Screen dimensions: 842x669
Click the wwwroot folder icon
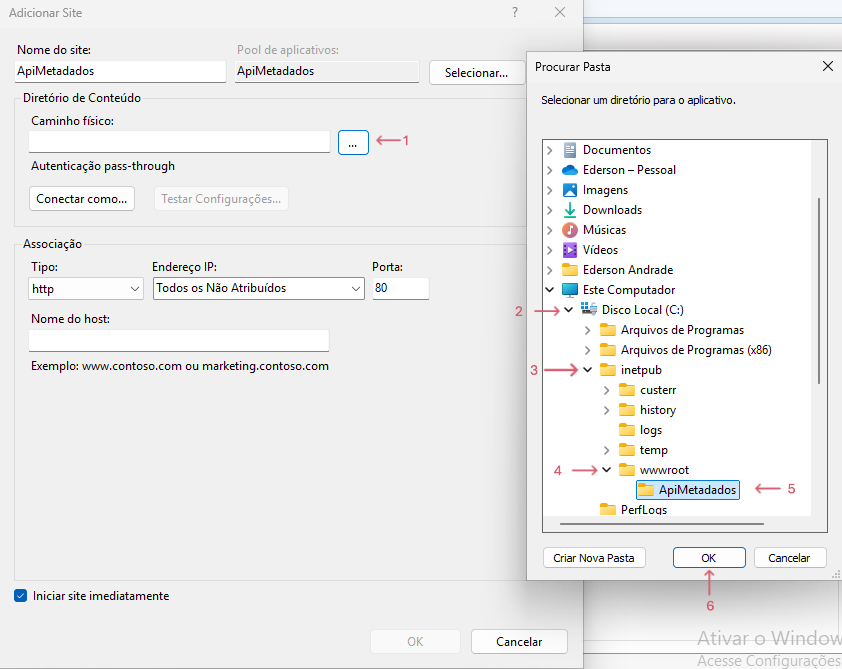click(x=627, y=470)
